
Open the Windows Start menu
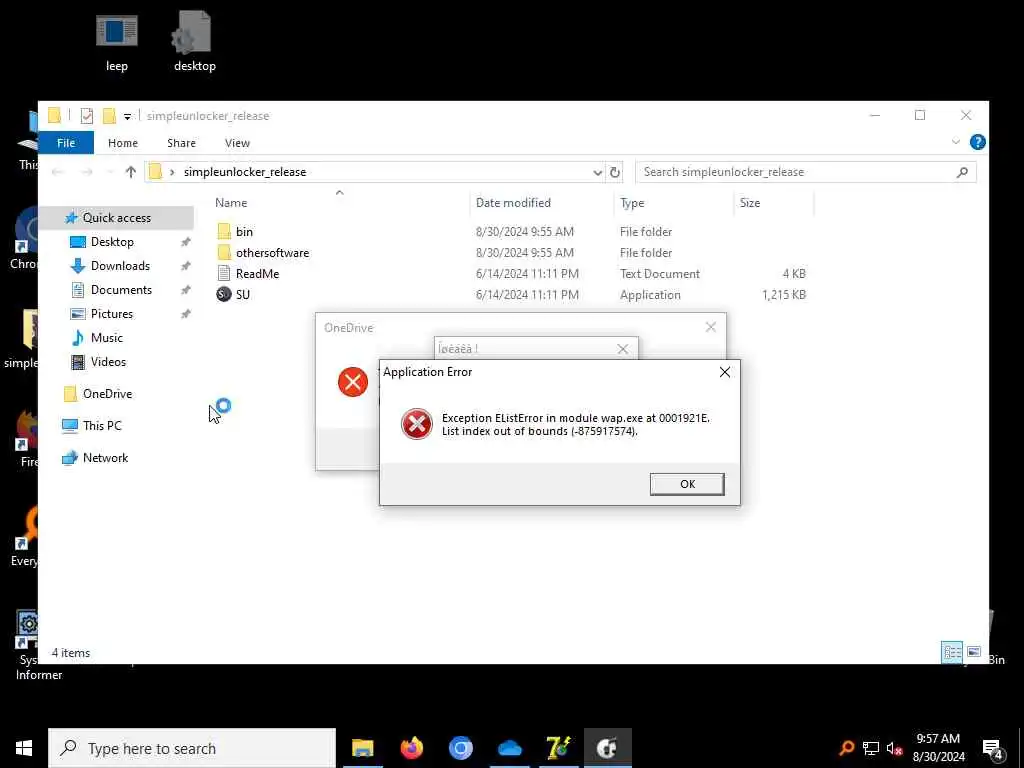coord(24,748)
